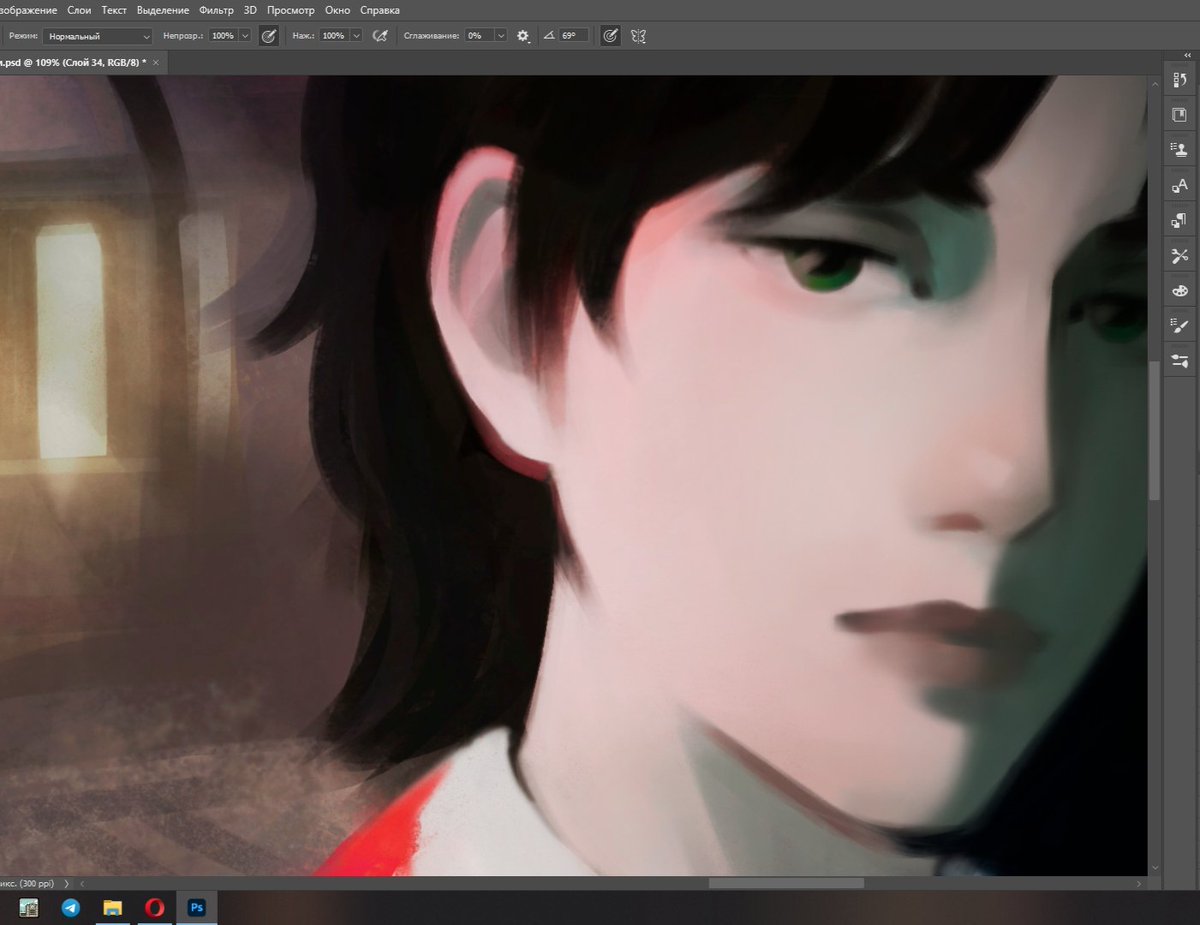Open symmetry paint butterfly options
Screen dimensions: 1200x925
click(638, 35)
